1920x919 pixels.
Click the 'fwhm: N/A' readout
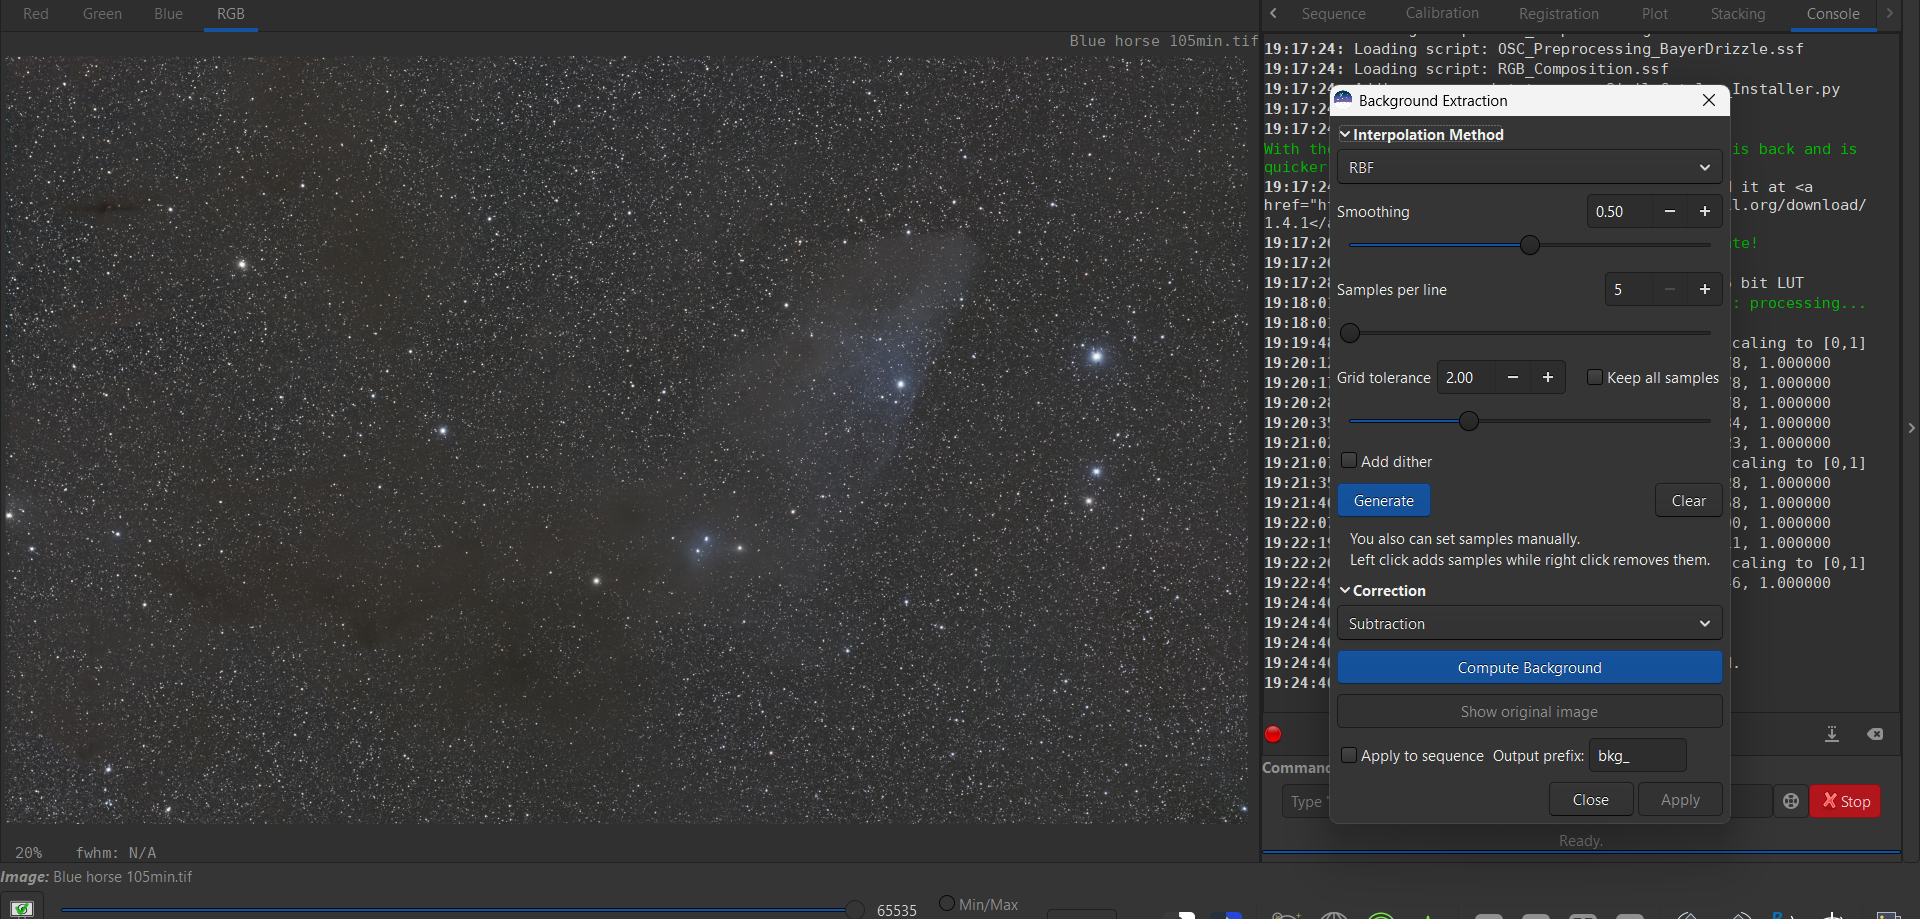click(x=116, y=852)
